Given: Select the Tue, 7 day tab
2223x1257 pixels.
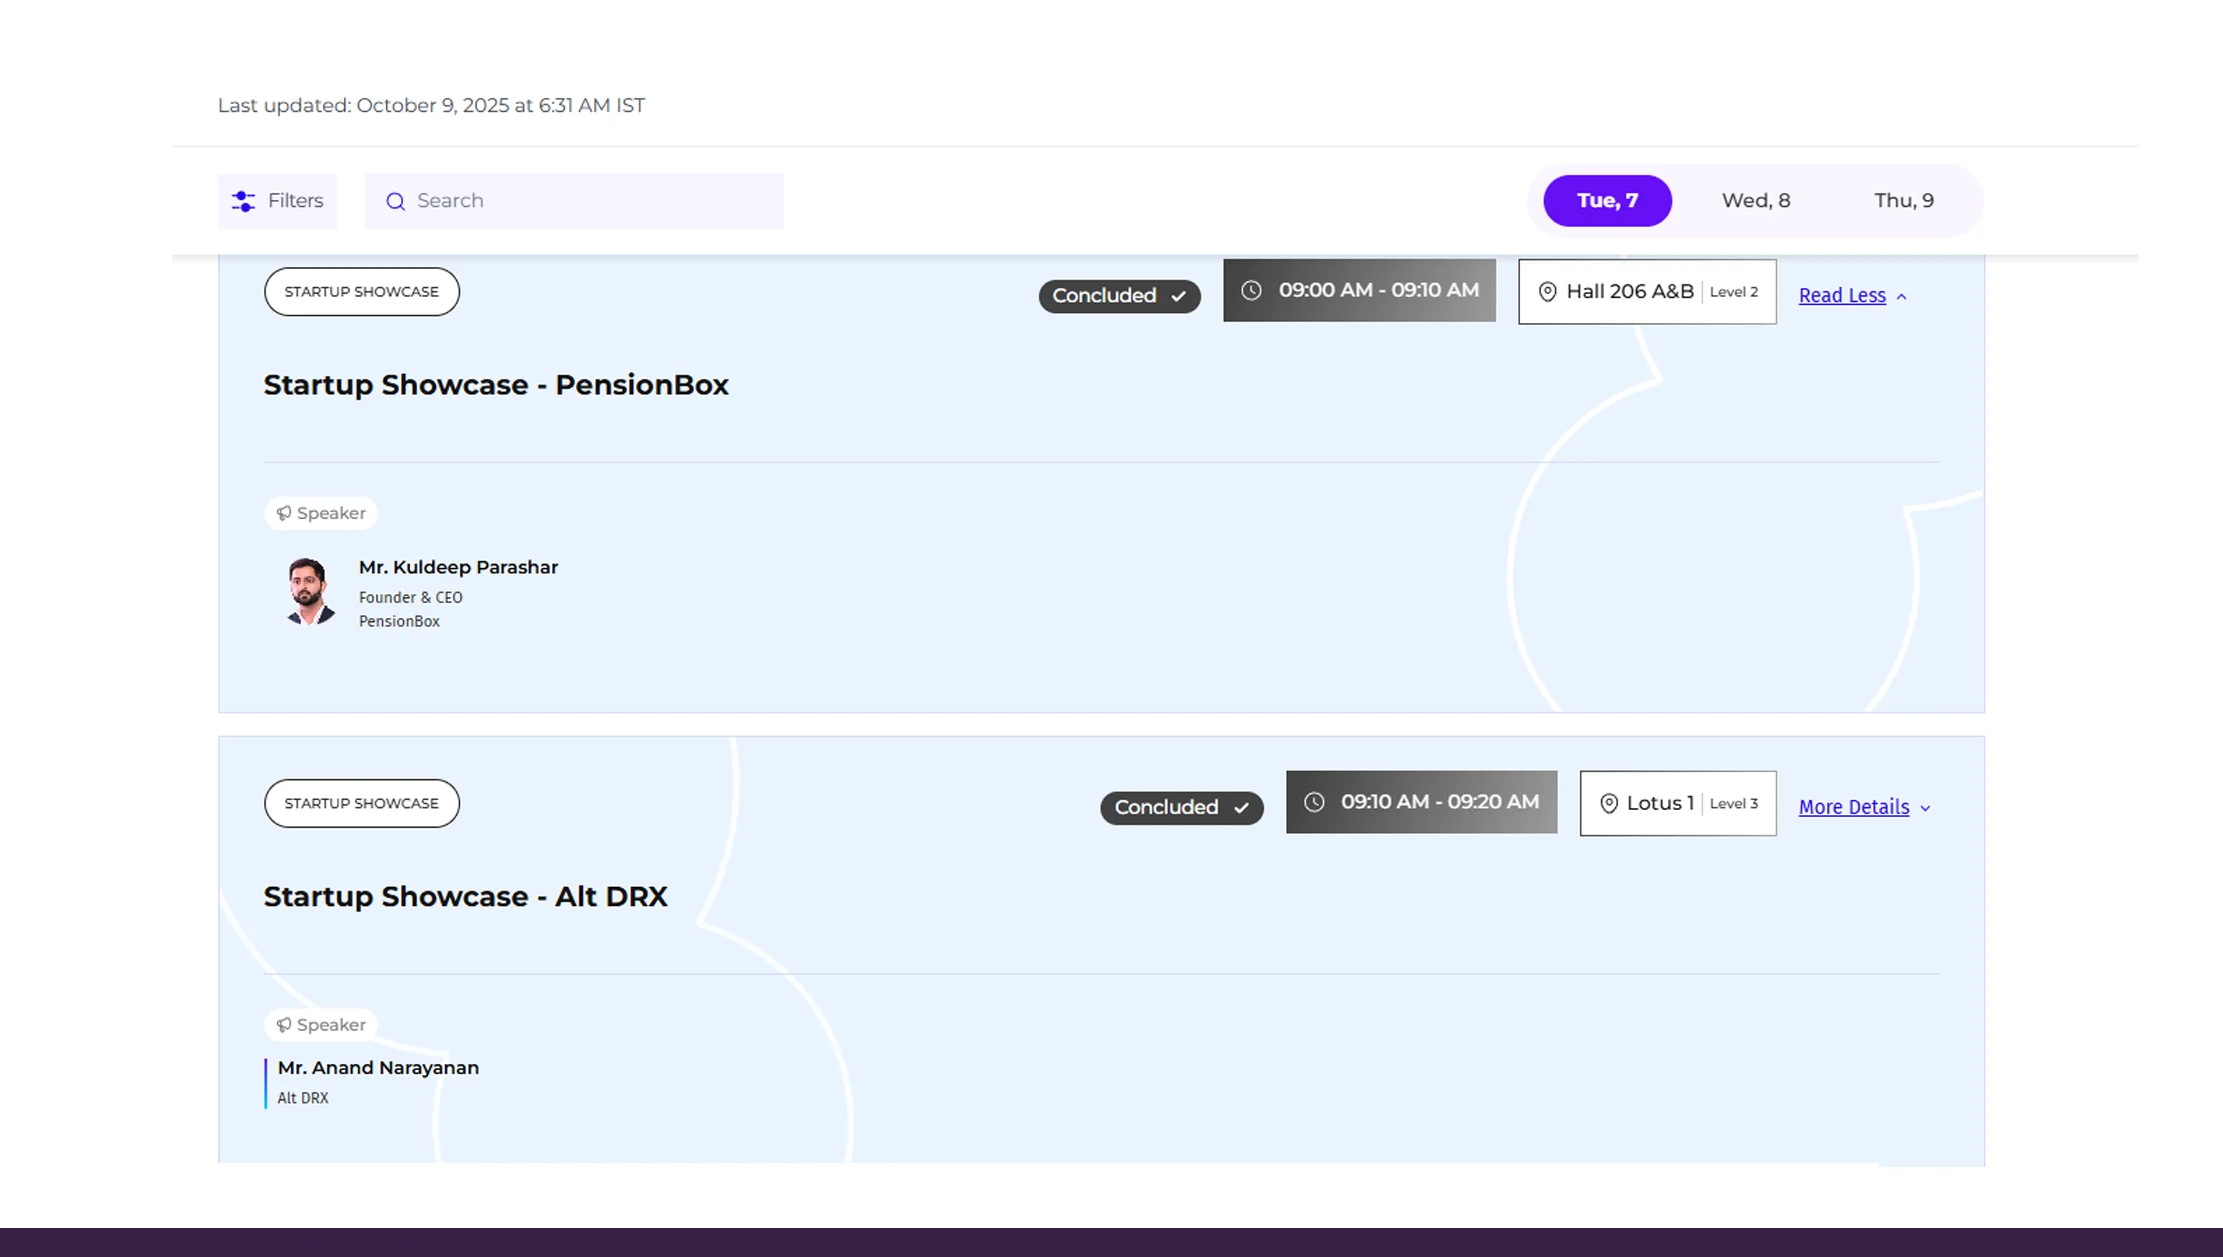Looking at the screenshot, I should (1607, 201).
